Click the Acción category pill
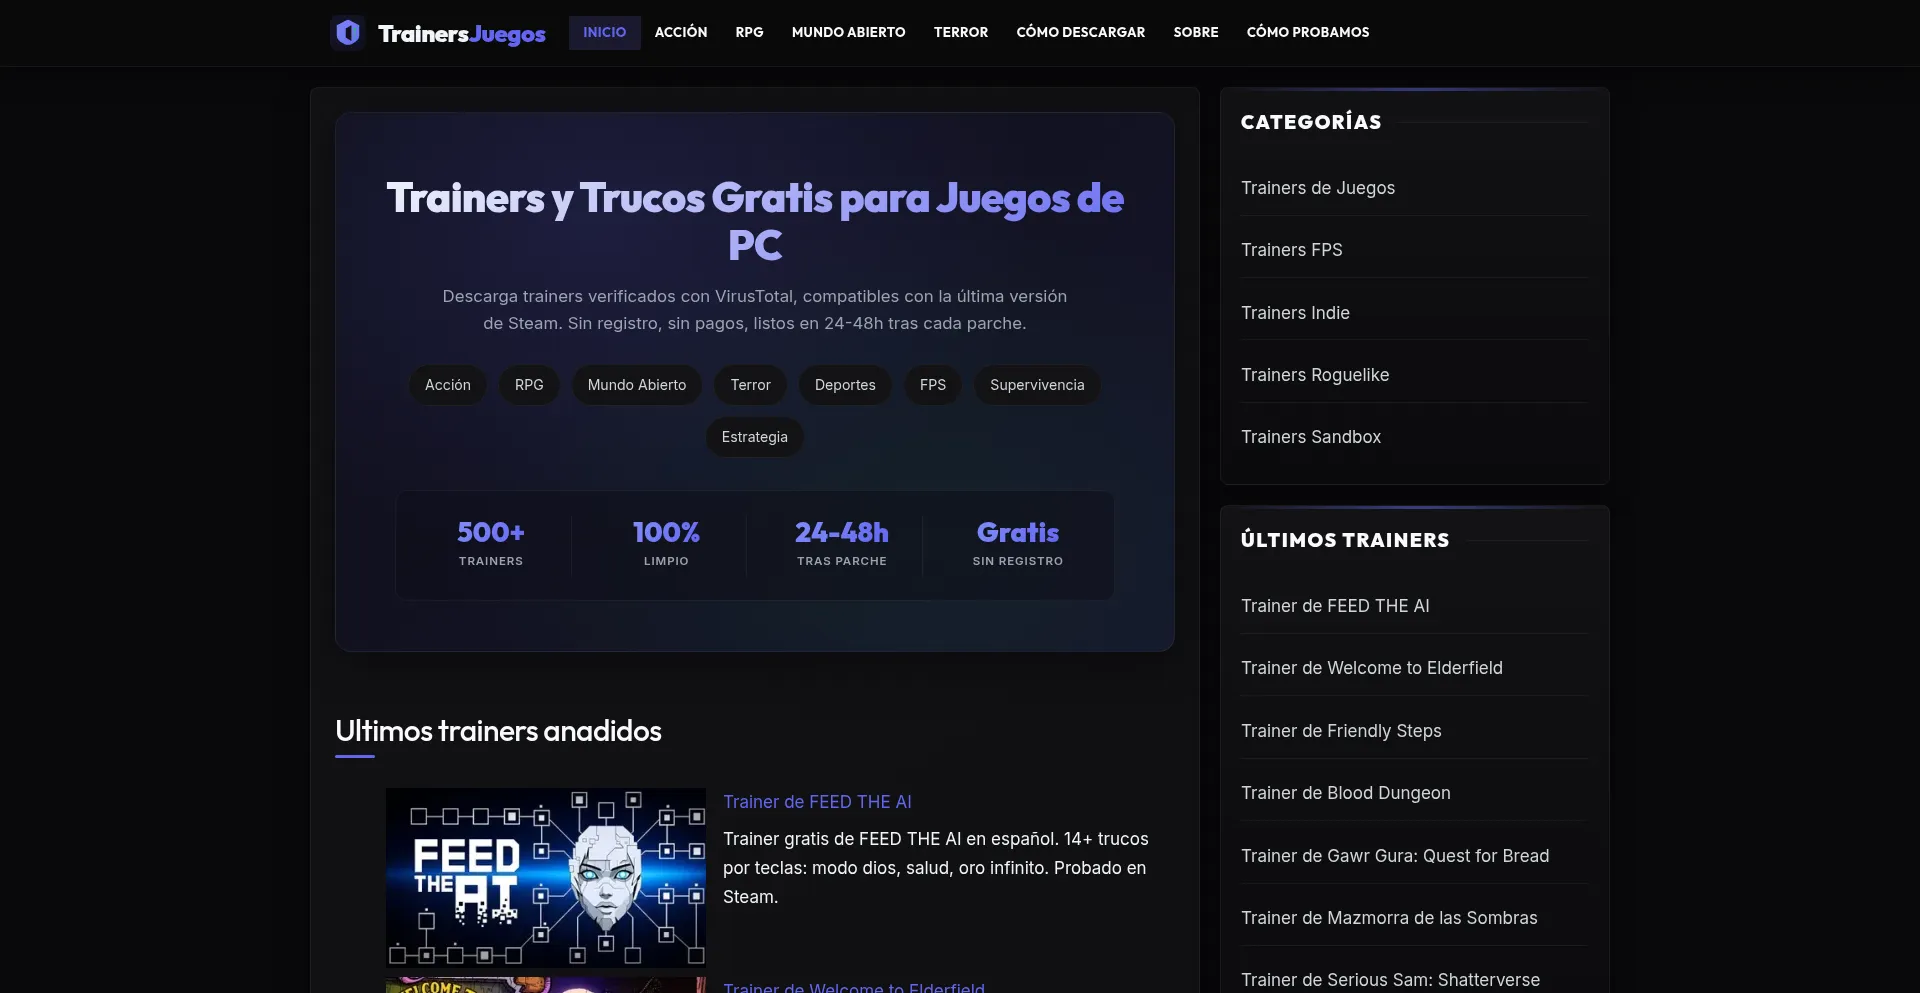Viewport: 1920px width, 993px height. coord(448,385)
